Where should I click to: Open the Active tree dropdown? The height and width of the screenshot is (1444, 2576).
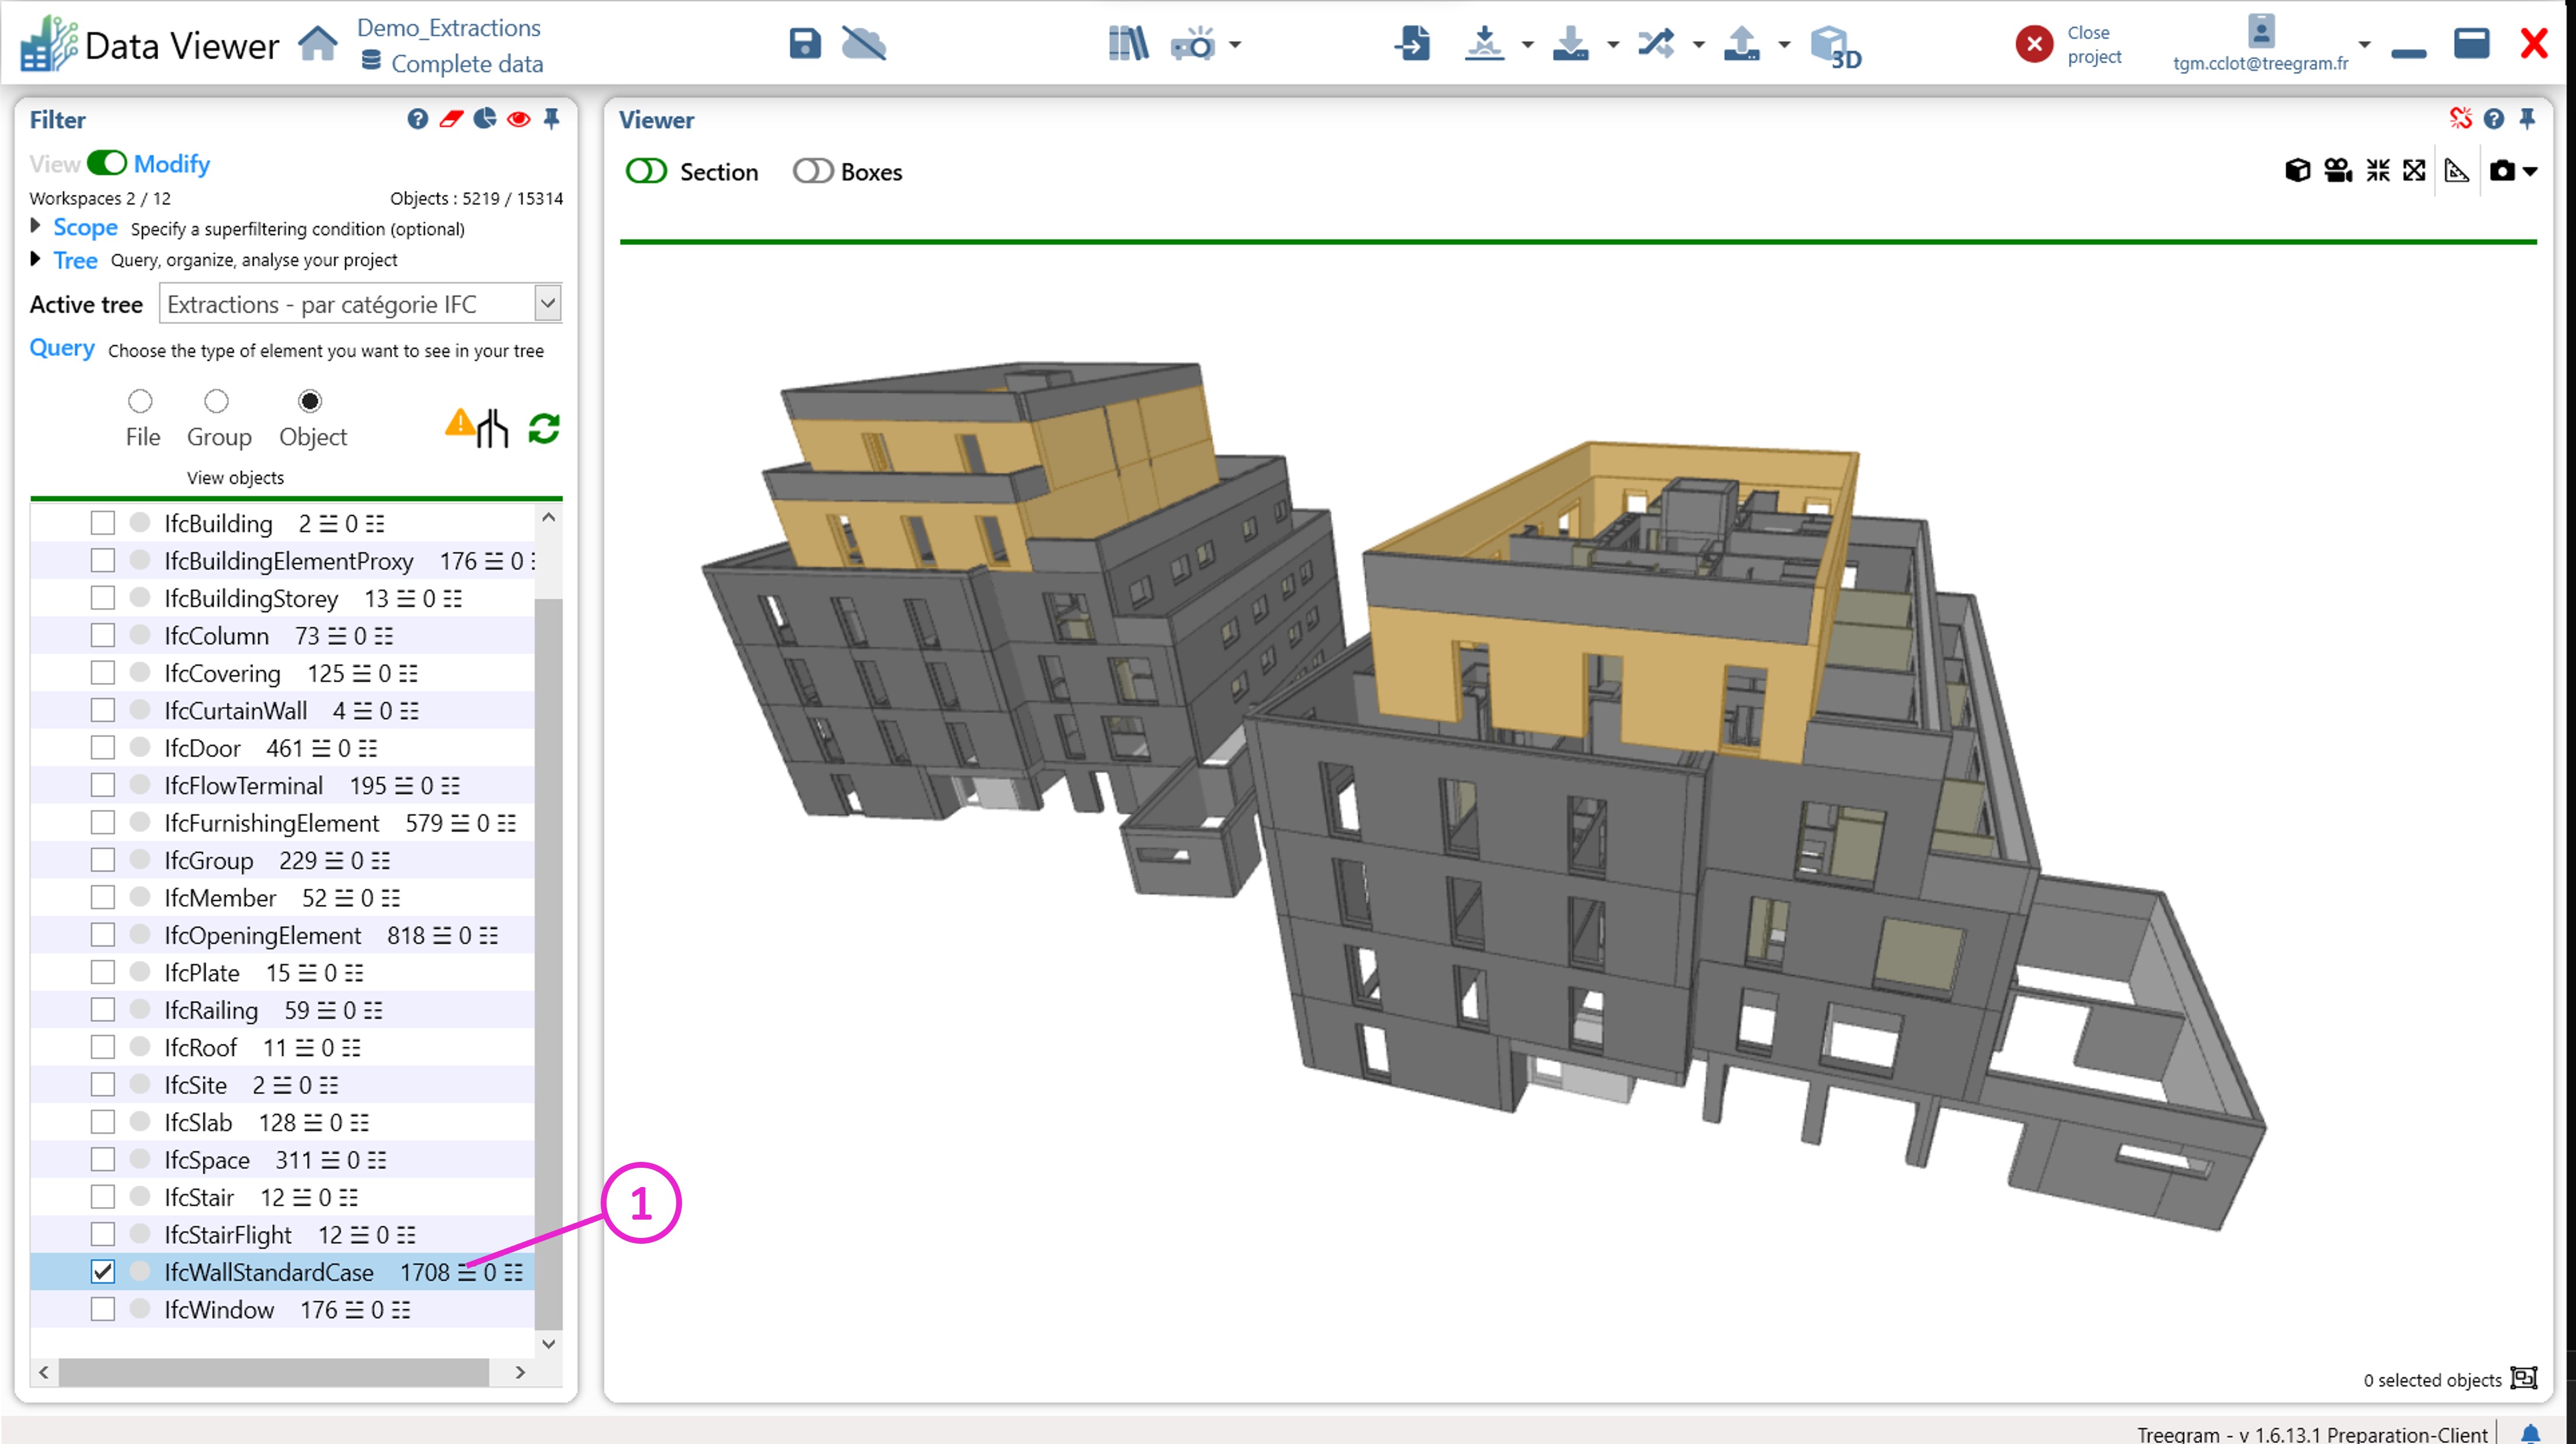click(547, 304)
